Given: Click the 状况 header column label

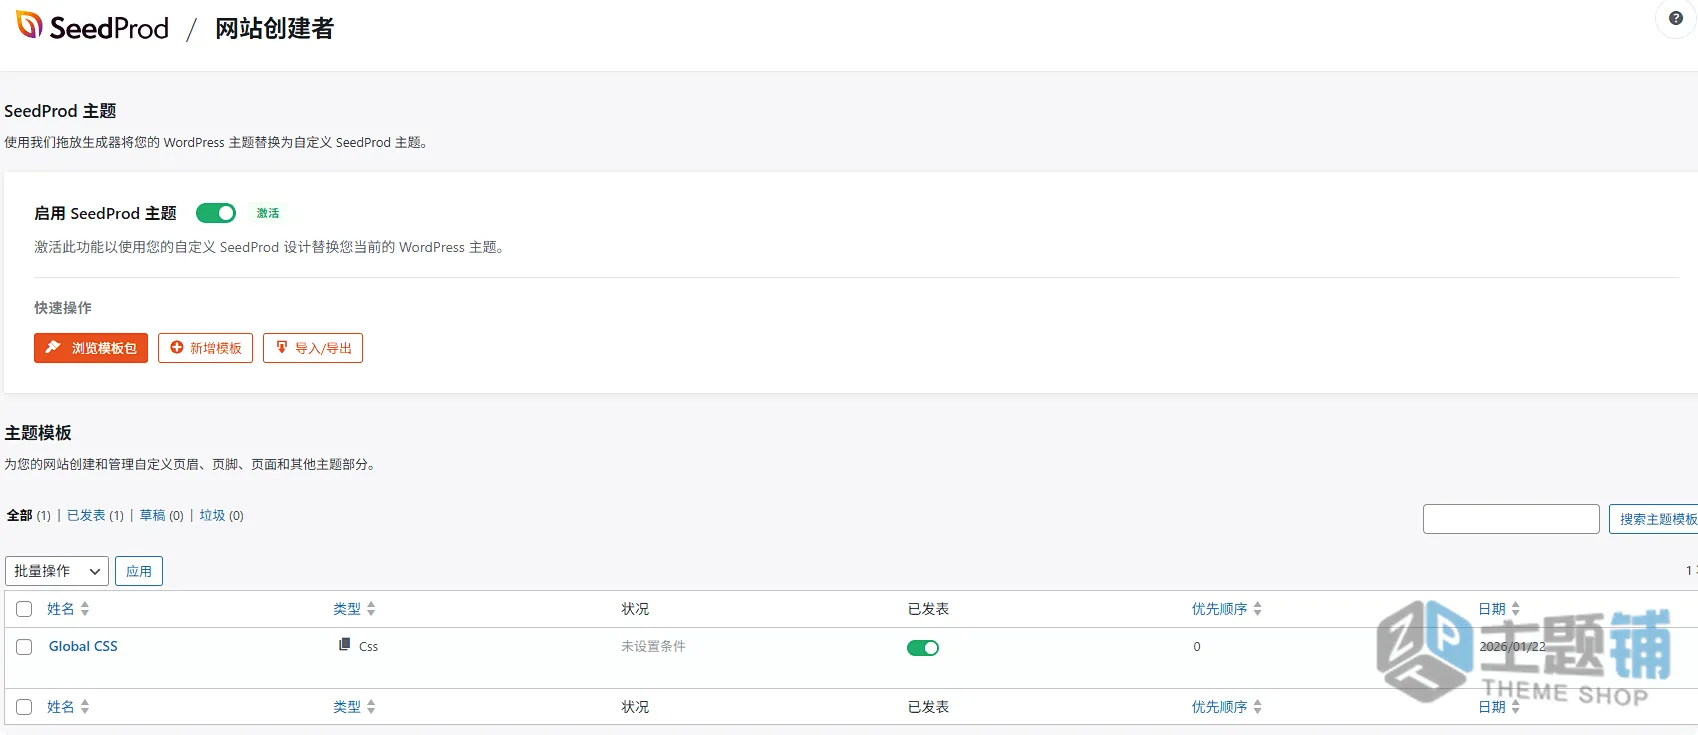Looking at the screenshot, I should tap(635, 609).
